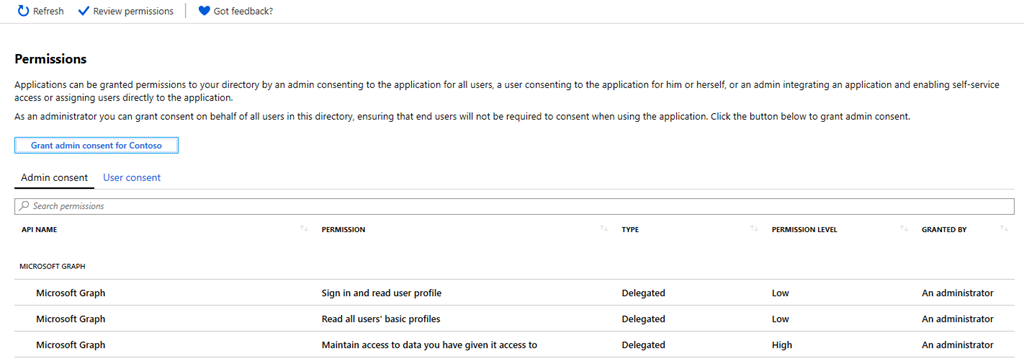Click the MICROSOFT GRAPH group heading
This screenshot has width=1024, height=364.
tap(53, 267)
